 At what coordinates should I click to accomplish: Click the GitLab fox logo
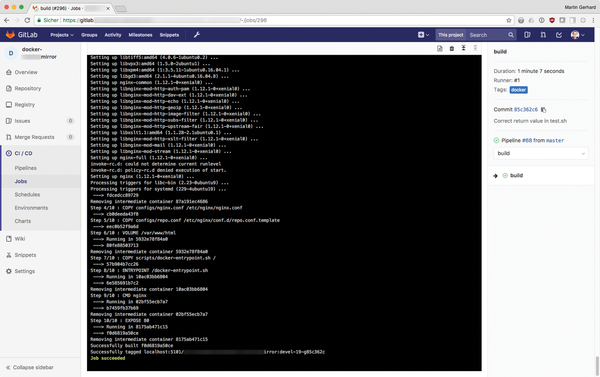pyautogui.click(x=10, y=35)
